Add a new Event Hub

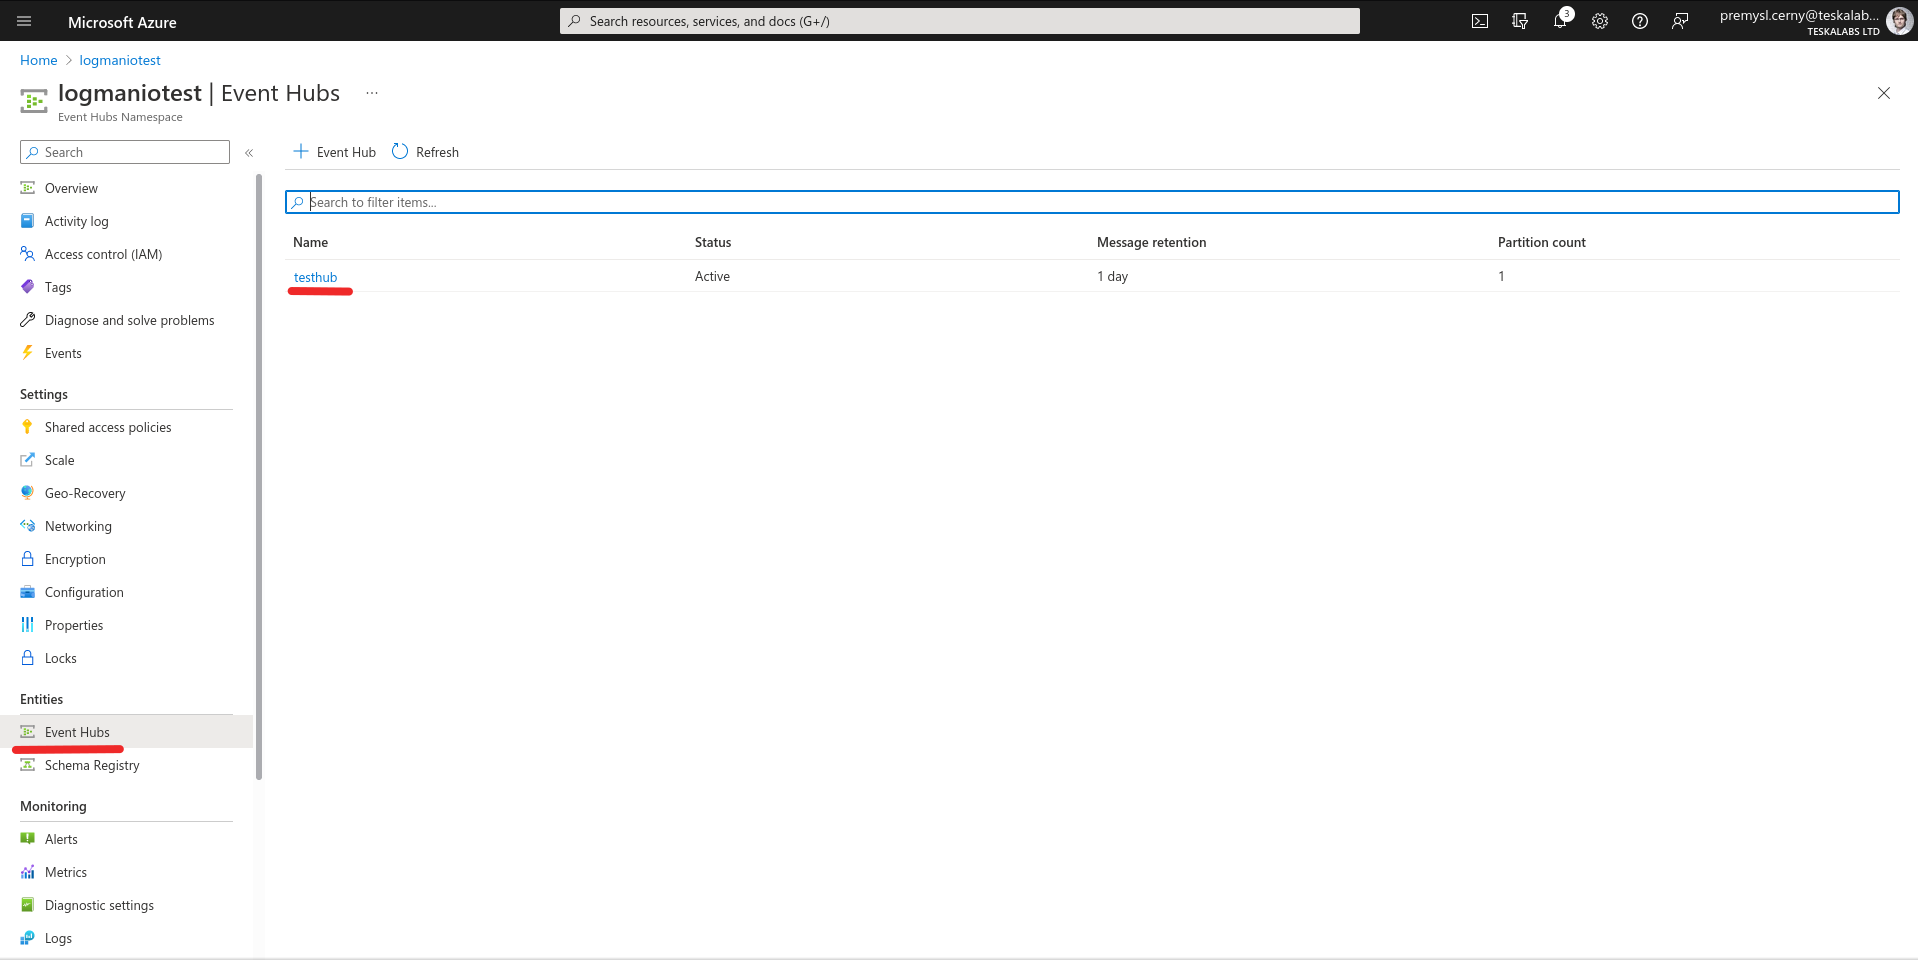(335, 152)
